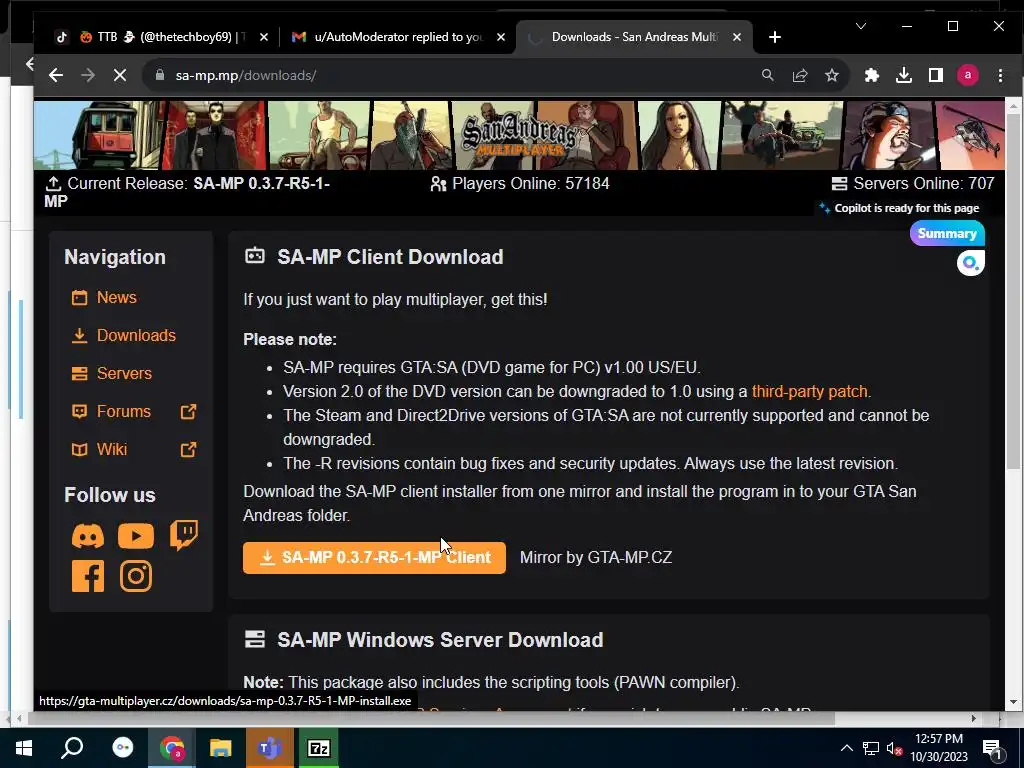Open the Instagram social icon
This screenshot has width=1024, height=768.
[136, 576]
